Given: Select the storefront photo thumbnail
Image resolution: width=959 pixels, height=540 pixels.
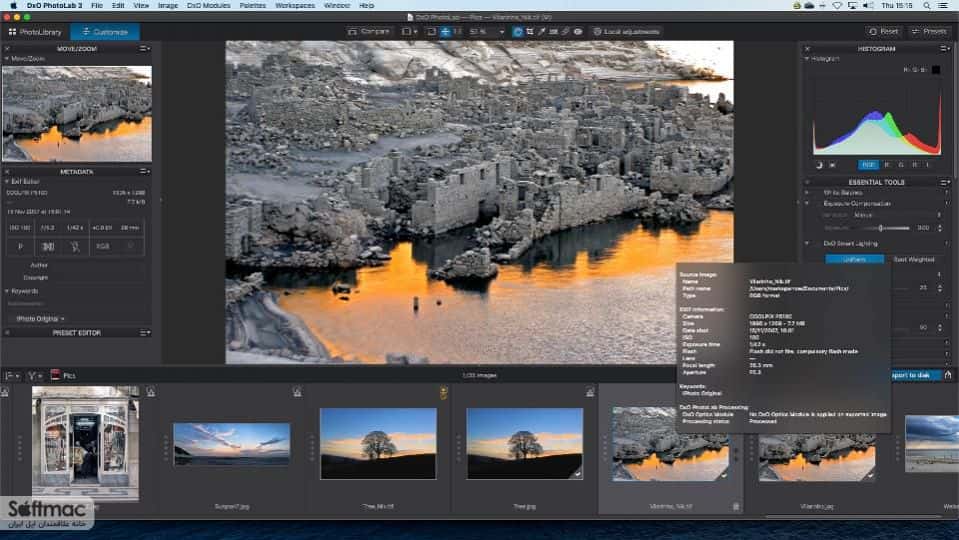Looking at the screenshot, I should tap(85, 443).
